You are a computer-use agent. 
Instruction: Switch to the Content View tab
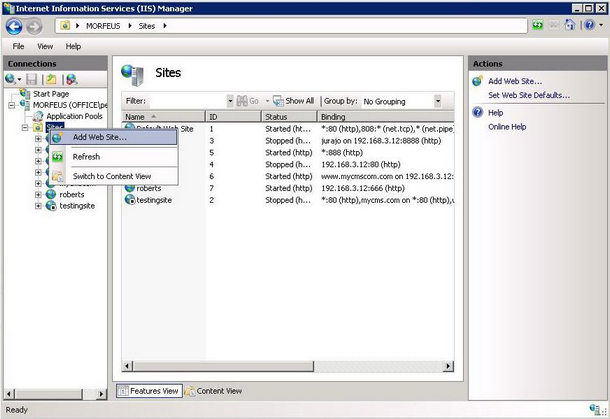[214, 391]
